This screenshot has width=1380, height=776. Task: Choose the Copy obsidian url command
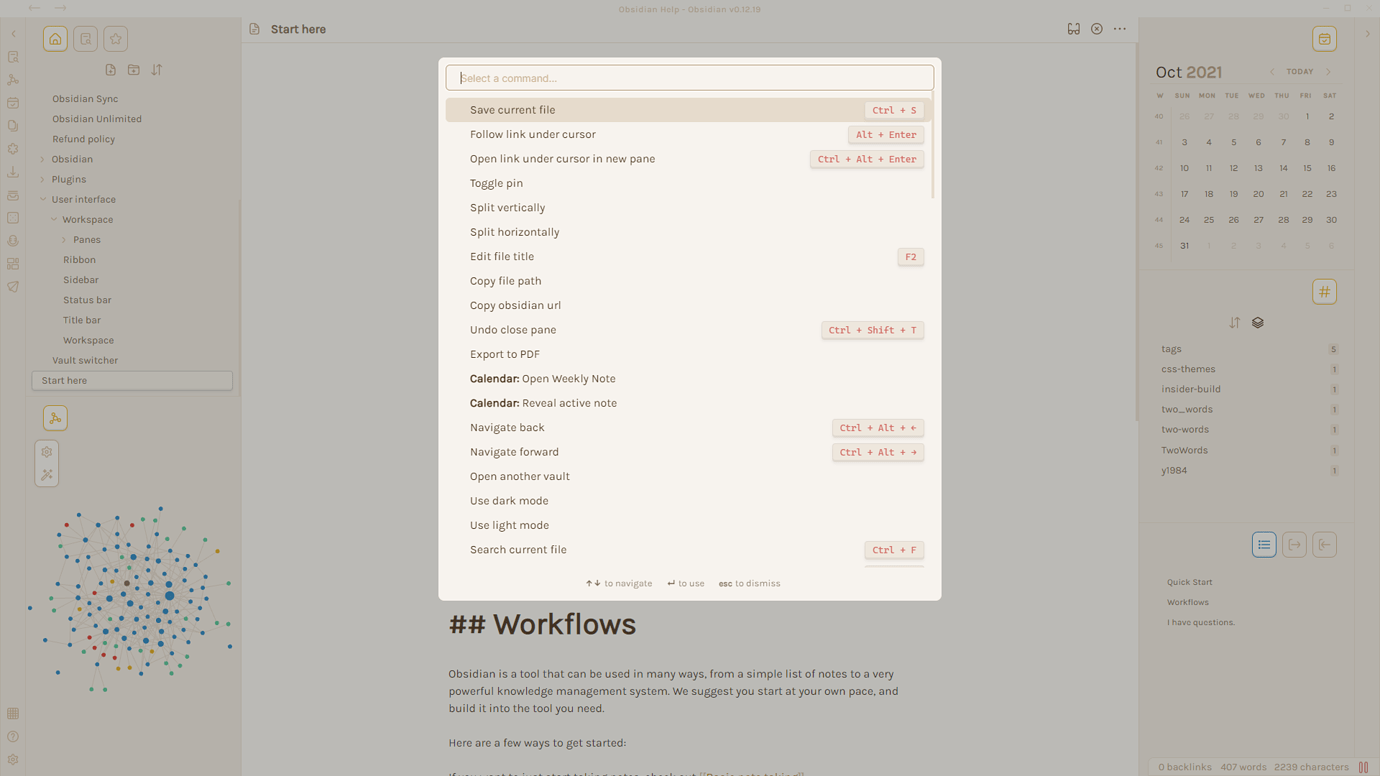point(688,305)
